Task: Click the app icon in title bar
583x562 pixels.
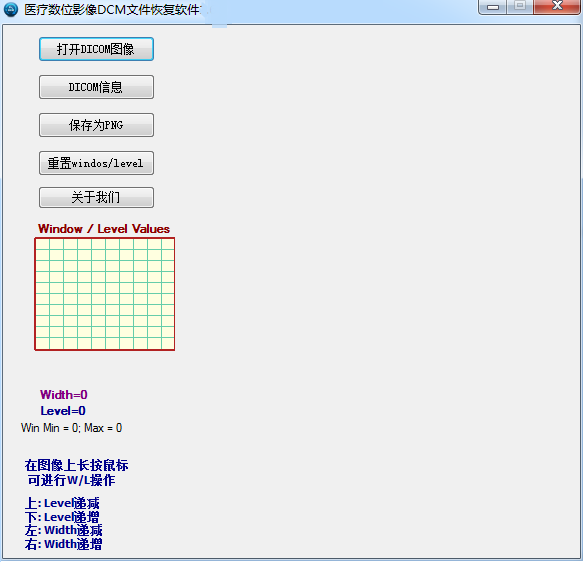Action: click(11, 9)
